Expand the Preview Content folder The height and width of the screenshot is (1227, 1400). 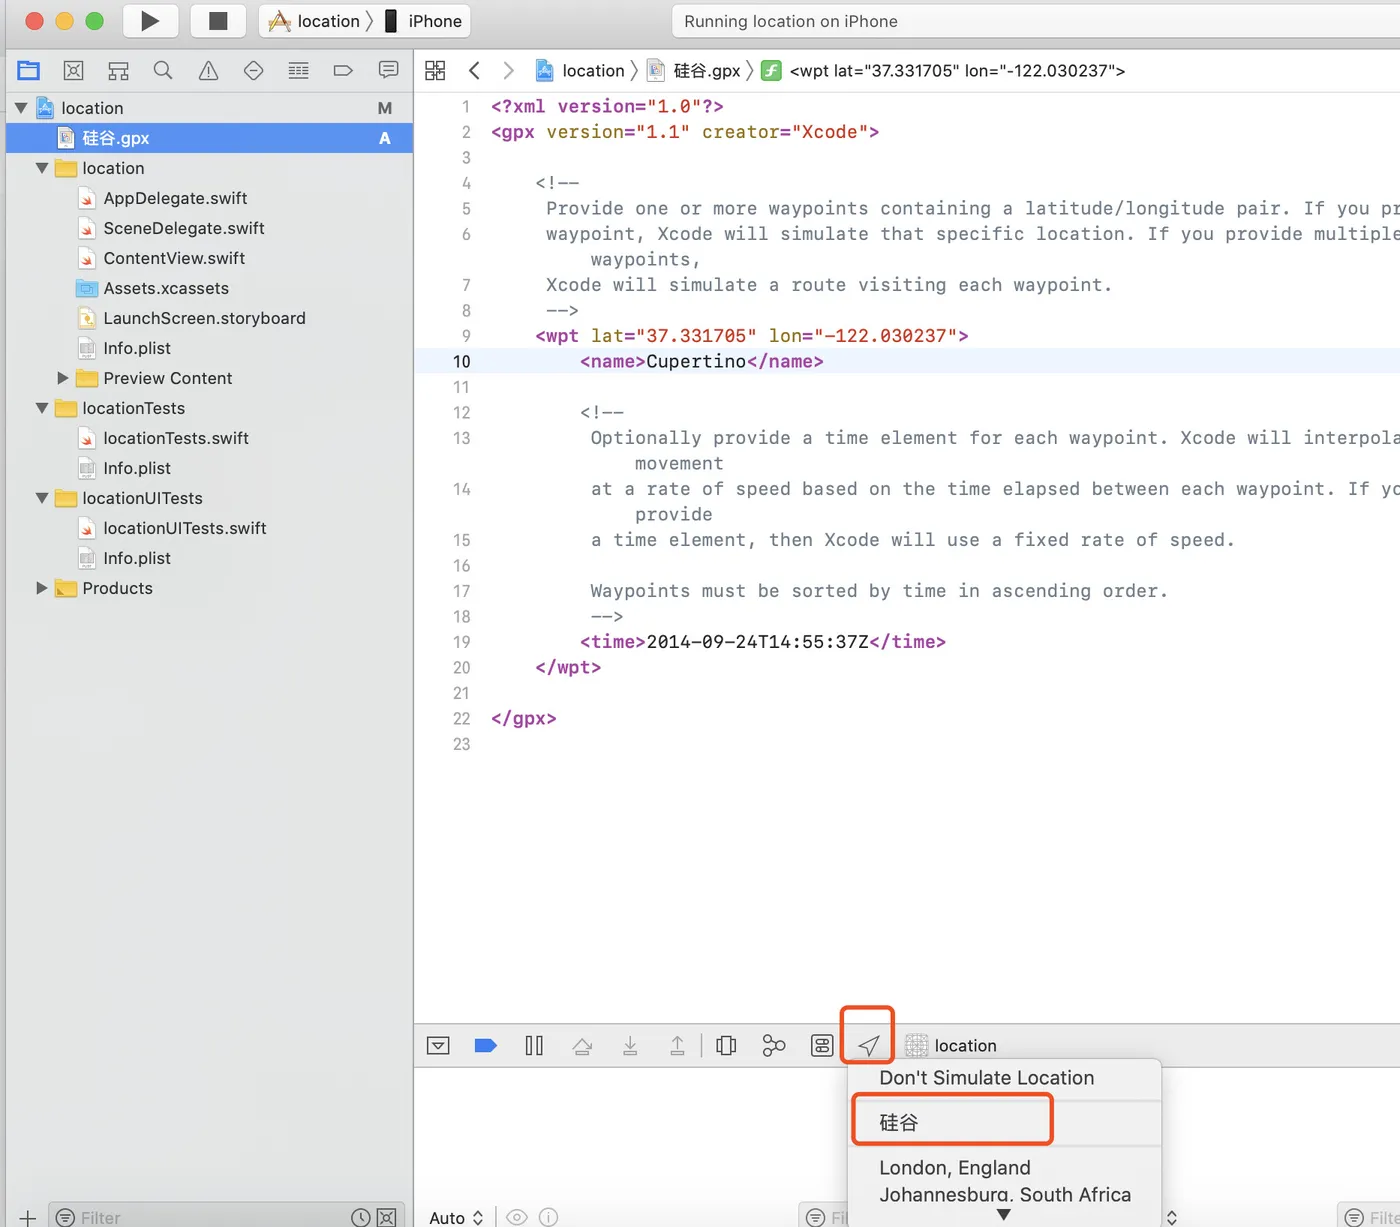click(63, 378)
